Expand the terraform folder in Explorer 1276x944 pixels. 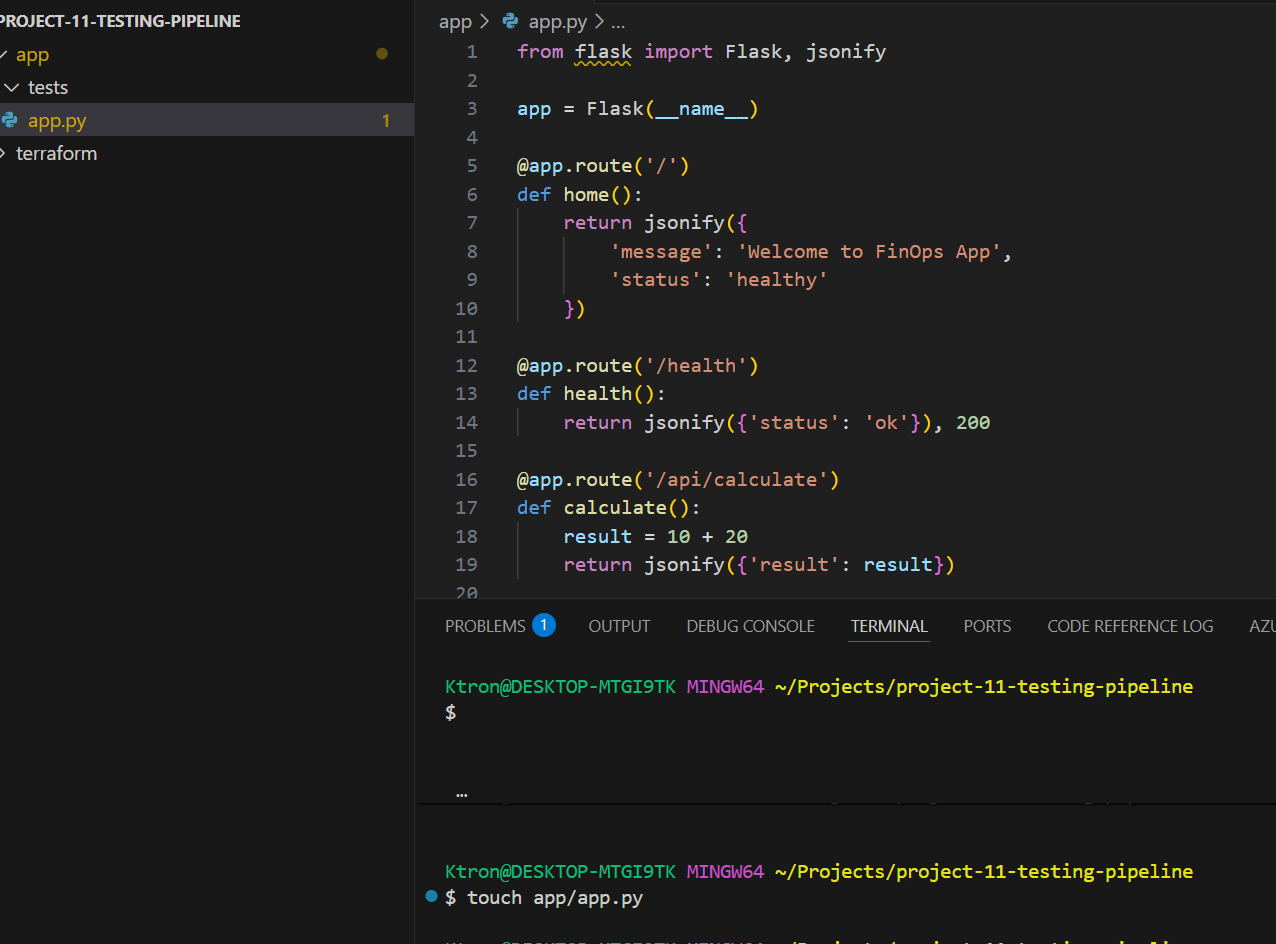pos(56,154)
